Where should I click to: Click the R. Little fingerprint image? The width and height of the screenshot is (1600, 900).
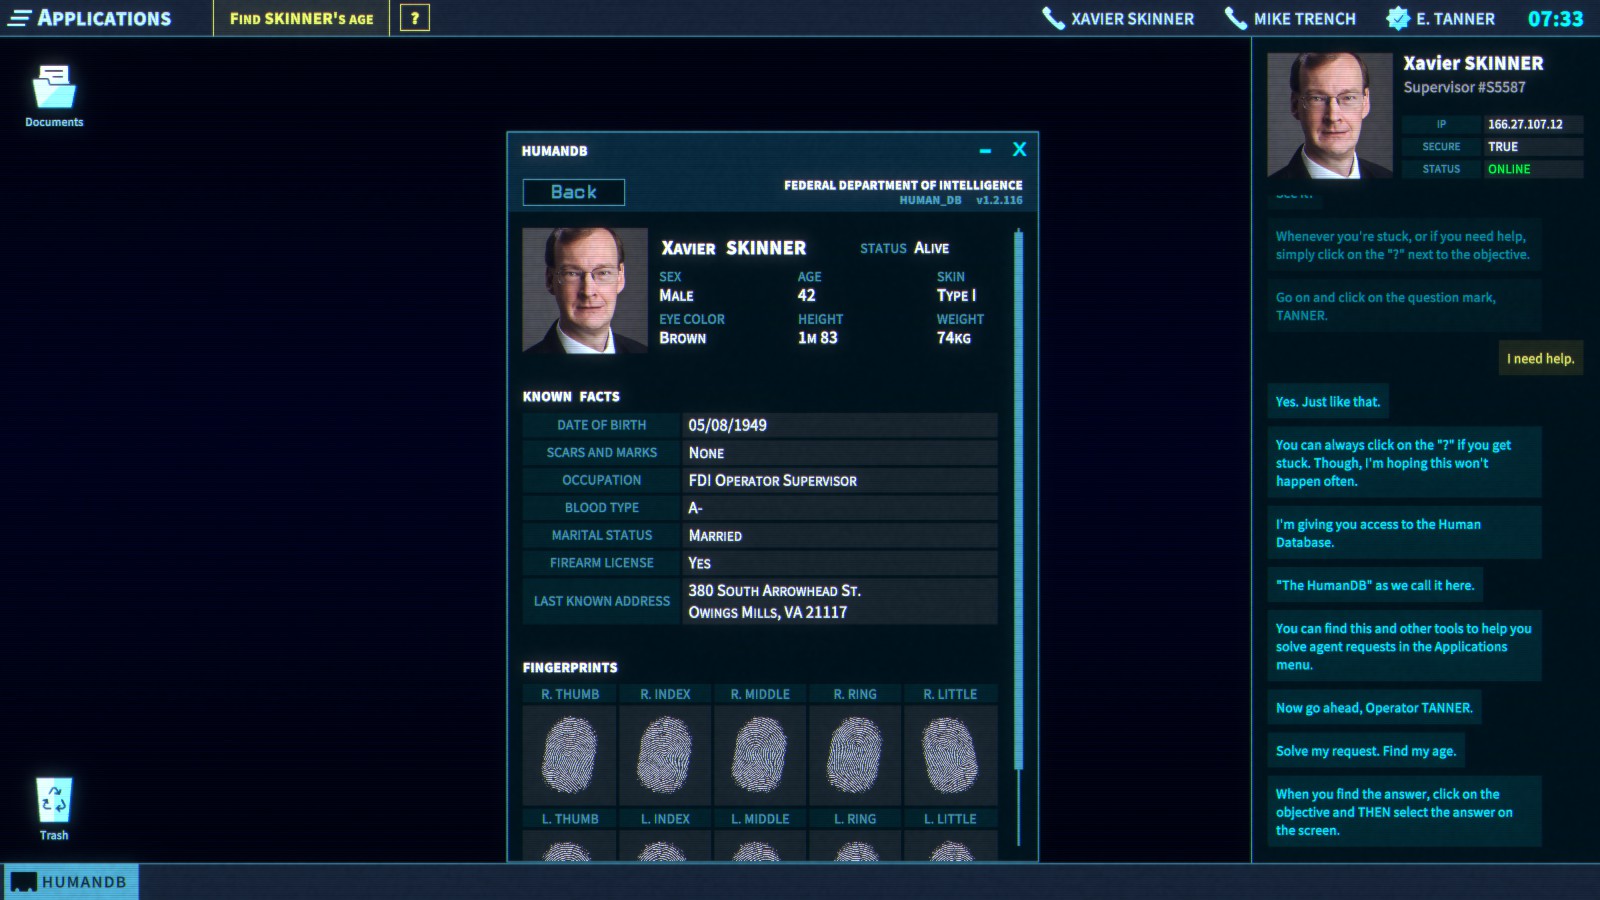coord(950,755)
